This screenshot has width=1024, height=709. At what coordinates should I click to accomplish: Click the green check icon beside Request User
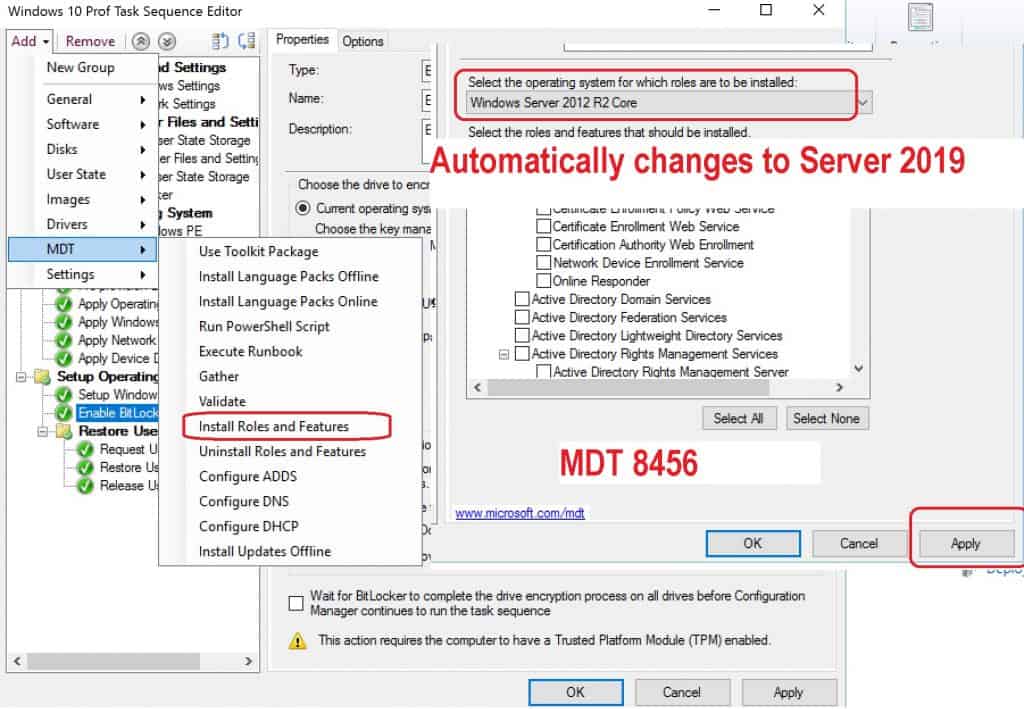click(x=85, y=449)
